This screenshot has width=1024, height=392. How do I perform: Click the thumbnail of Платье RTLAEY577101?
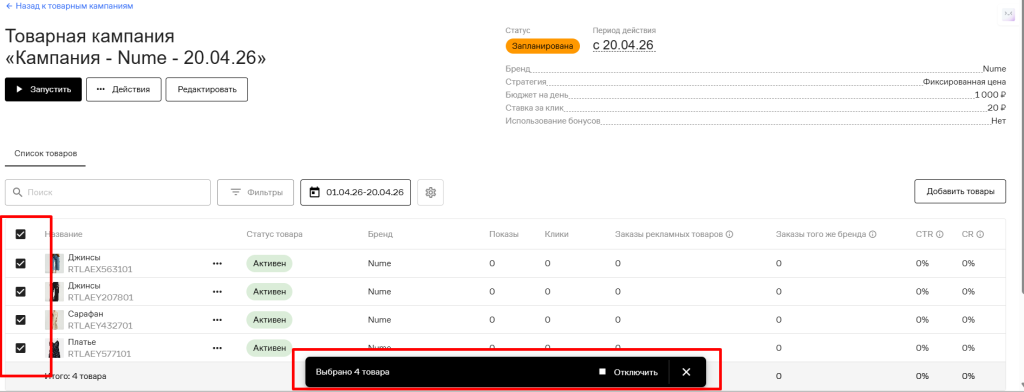(x=54, y=348)
